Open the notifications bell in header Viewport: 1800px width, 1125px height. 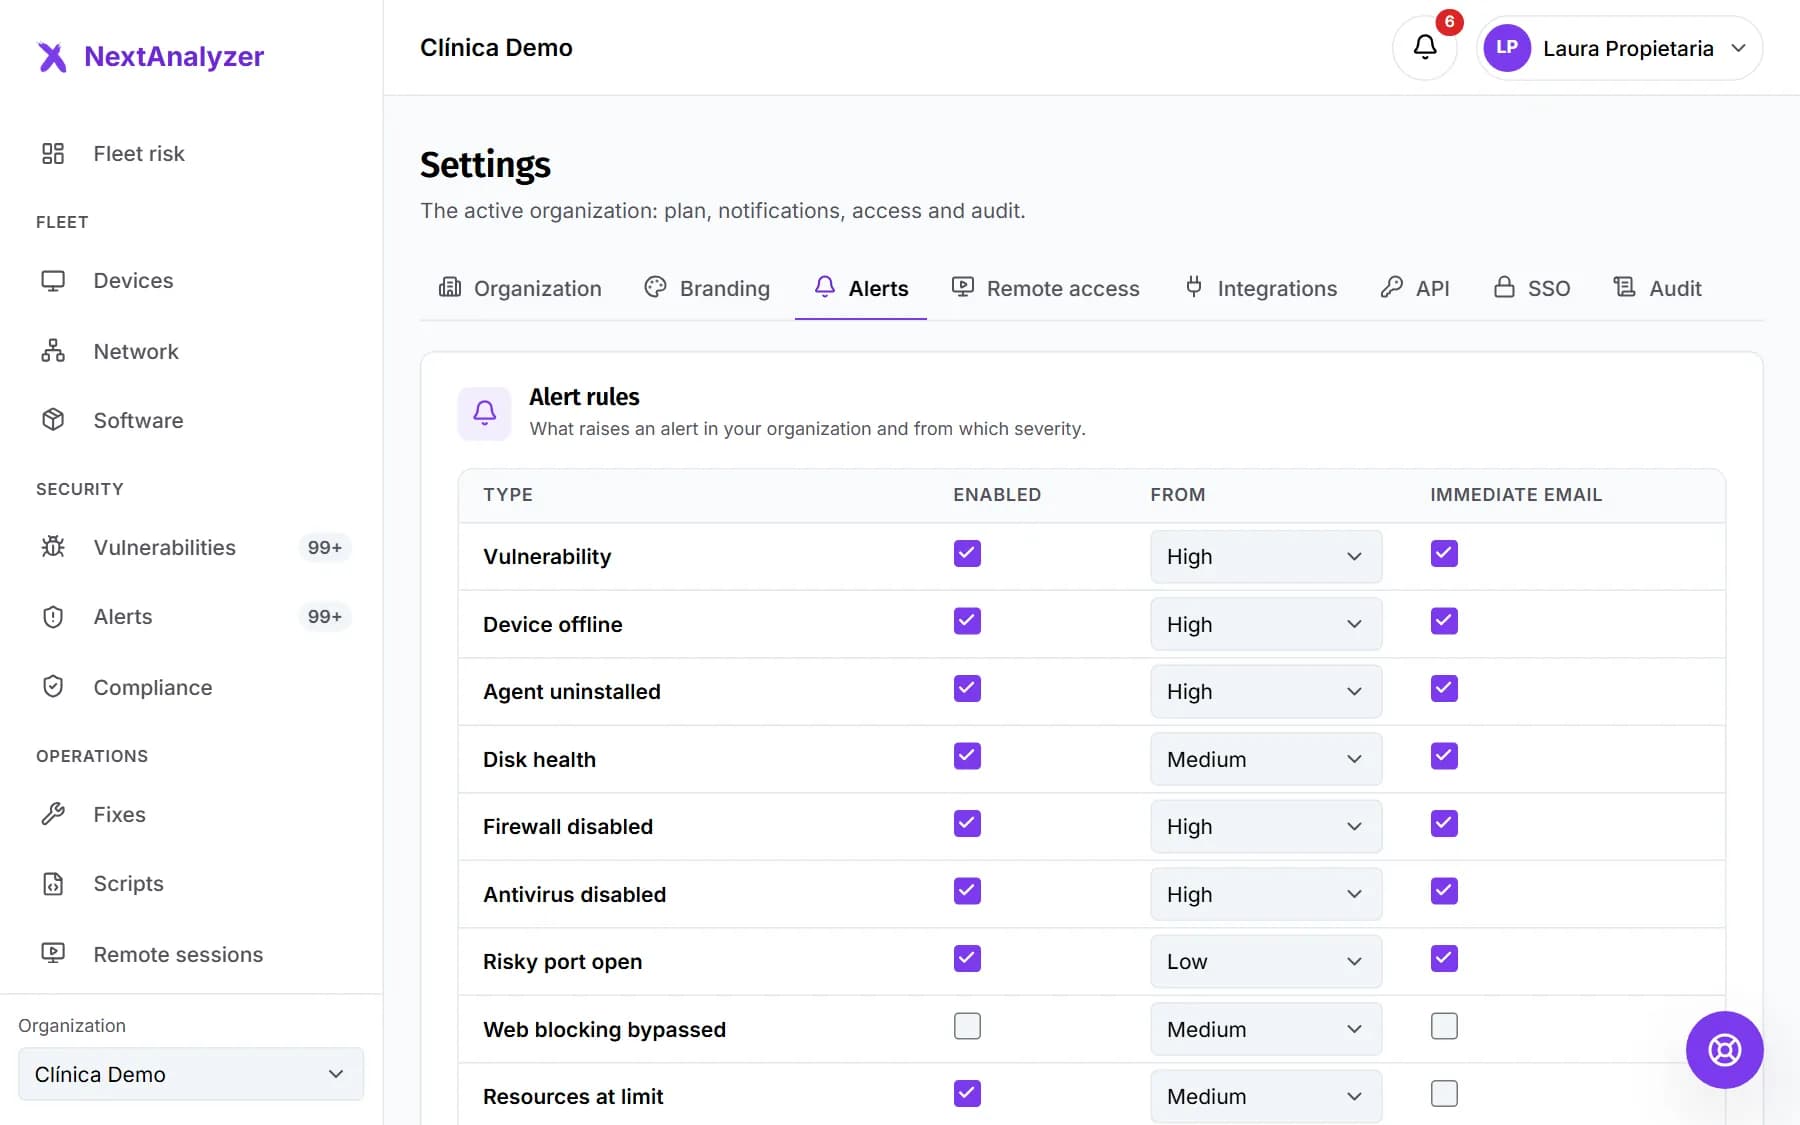coord(1424,48)
